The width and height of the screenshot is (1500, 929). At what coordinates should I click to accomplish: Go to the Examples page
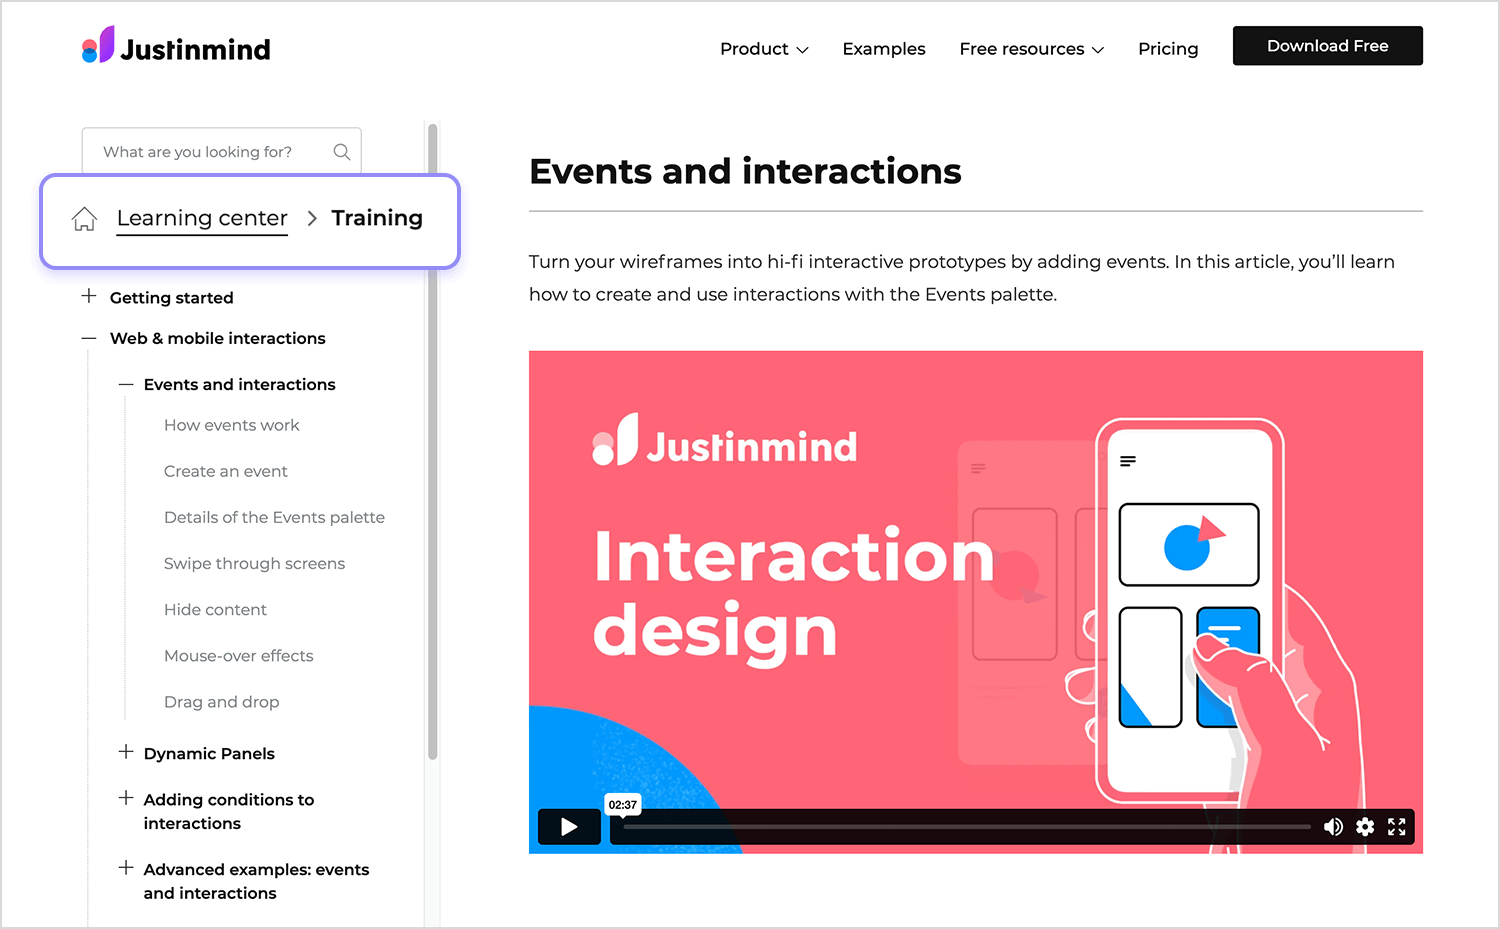(883, 49)
